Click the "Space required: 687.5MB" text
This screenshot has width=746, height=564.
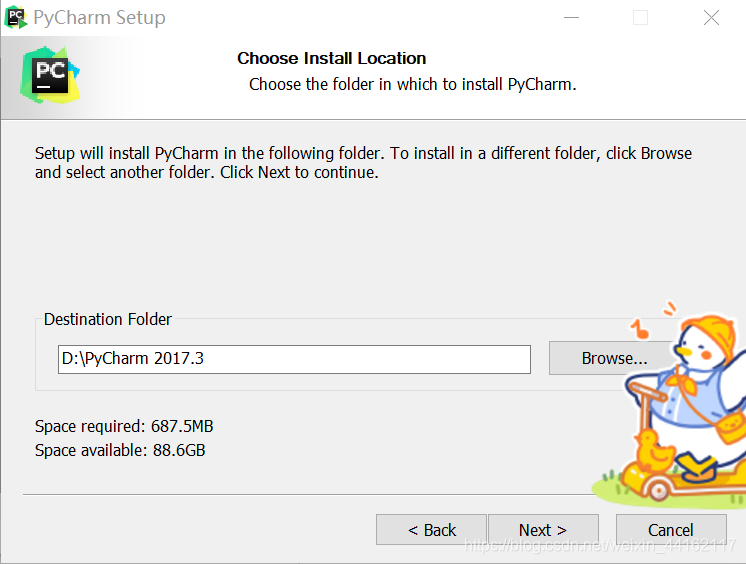(x=124, y=426)
